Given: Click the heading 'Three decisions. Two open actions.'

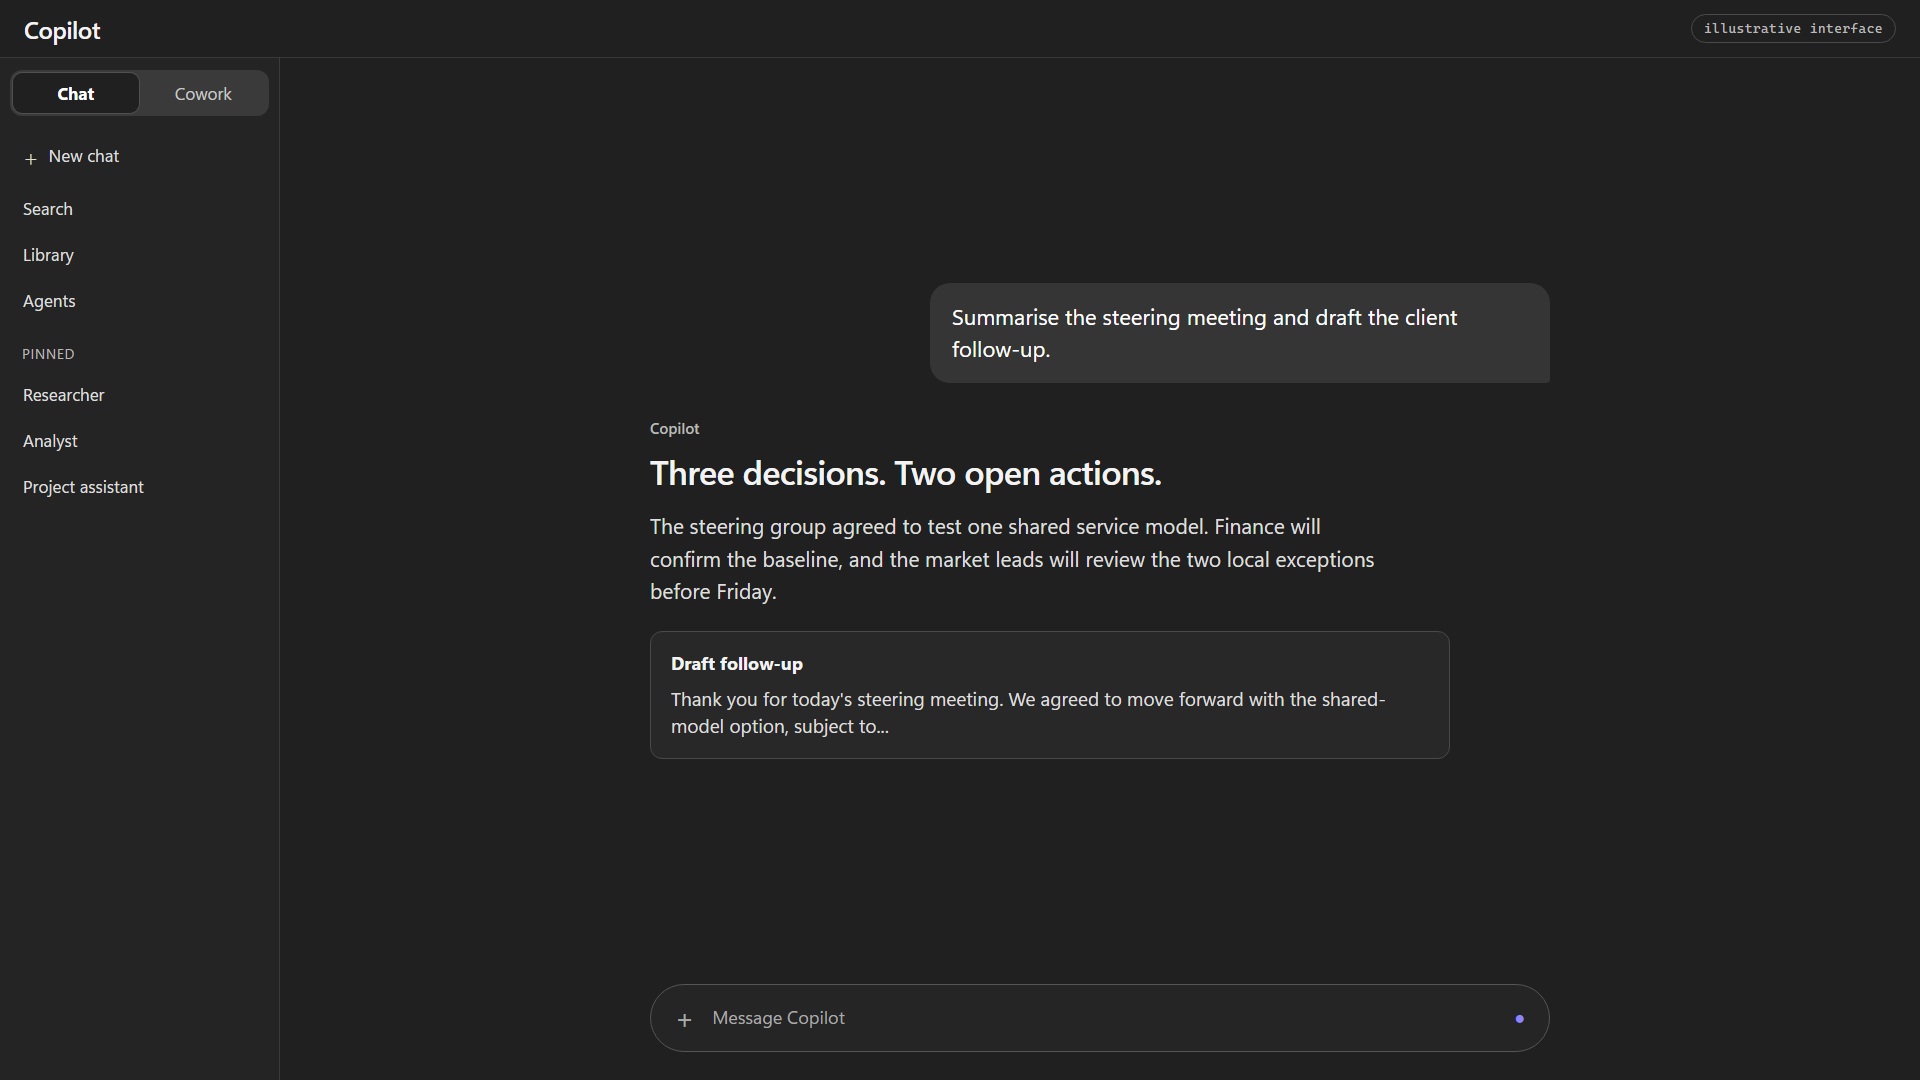Looking at the screenshot, I should [x=906, y=473].
